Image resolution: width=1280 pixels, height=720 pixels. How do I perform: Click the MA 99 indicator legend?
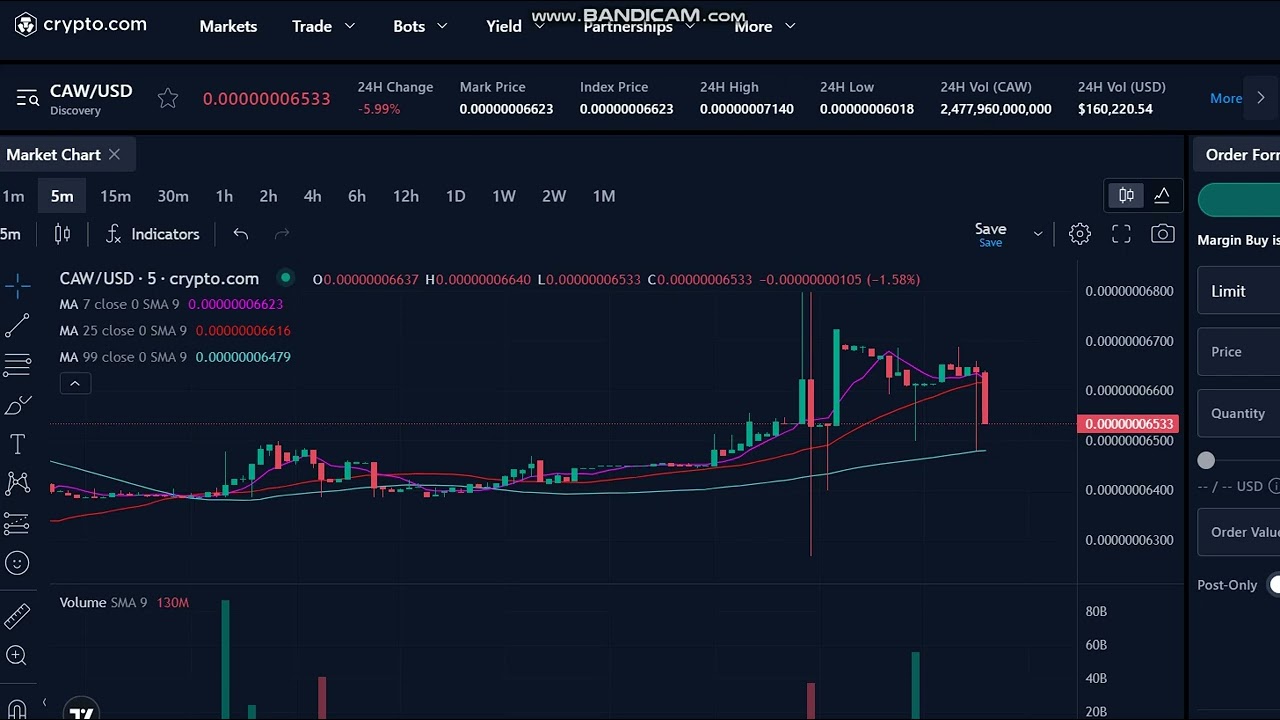point(175,357)
